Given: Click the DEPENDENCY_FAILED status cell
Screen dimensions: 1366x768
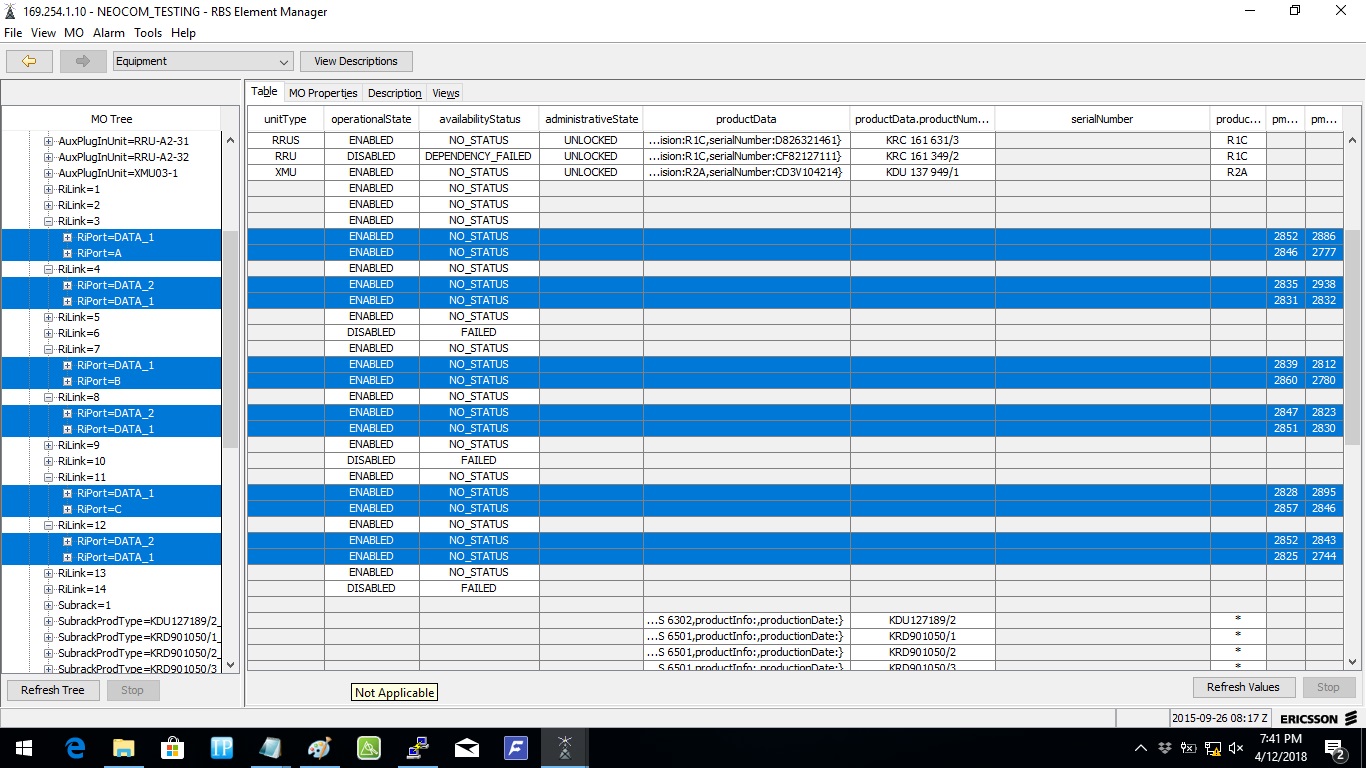Looking at the screenshot, I should [x=479, y=156].
